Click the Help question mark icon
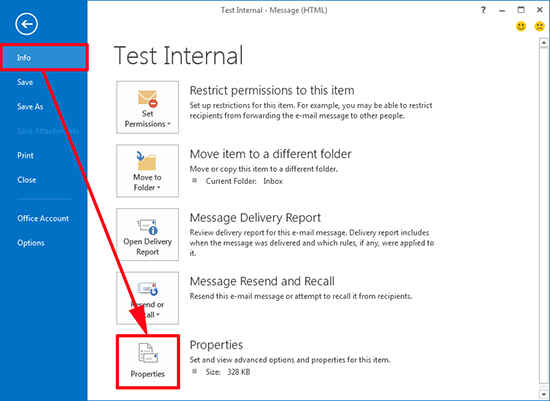 coord(483,10)
